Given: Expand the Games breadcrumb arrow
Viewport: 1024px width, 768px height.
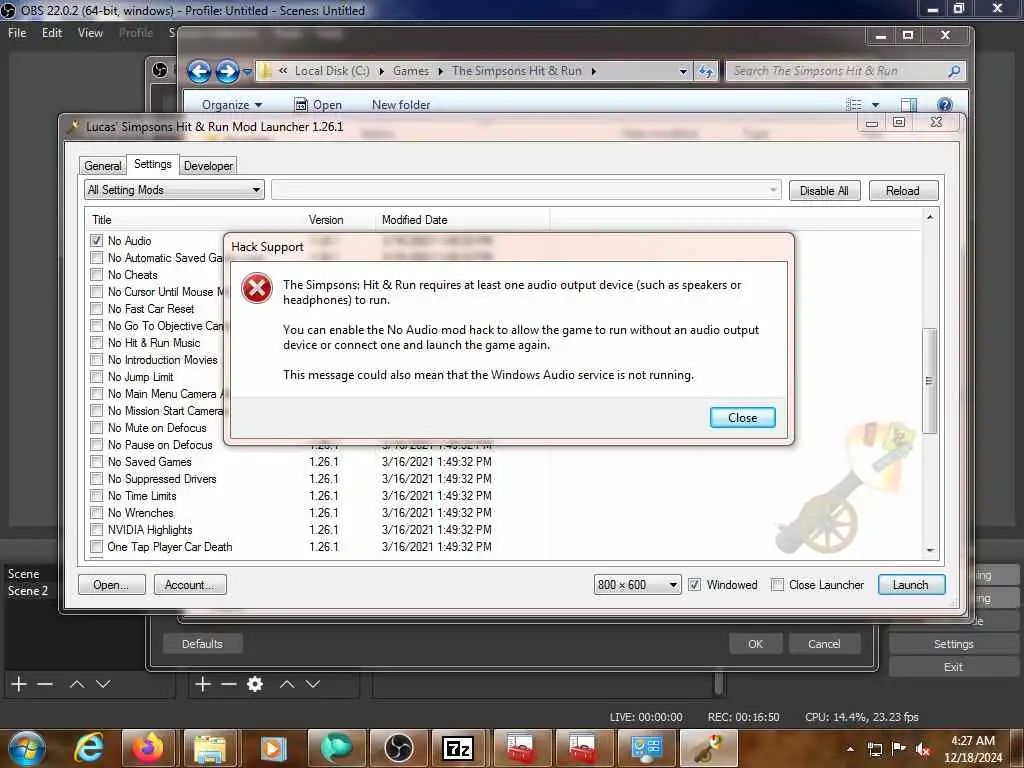Looking at the screenshot, I should tap(441, 71).
